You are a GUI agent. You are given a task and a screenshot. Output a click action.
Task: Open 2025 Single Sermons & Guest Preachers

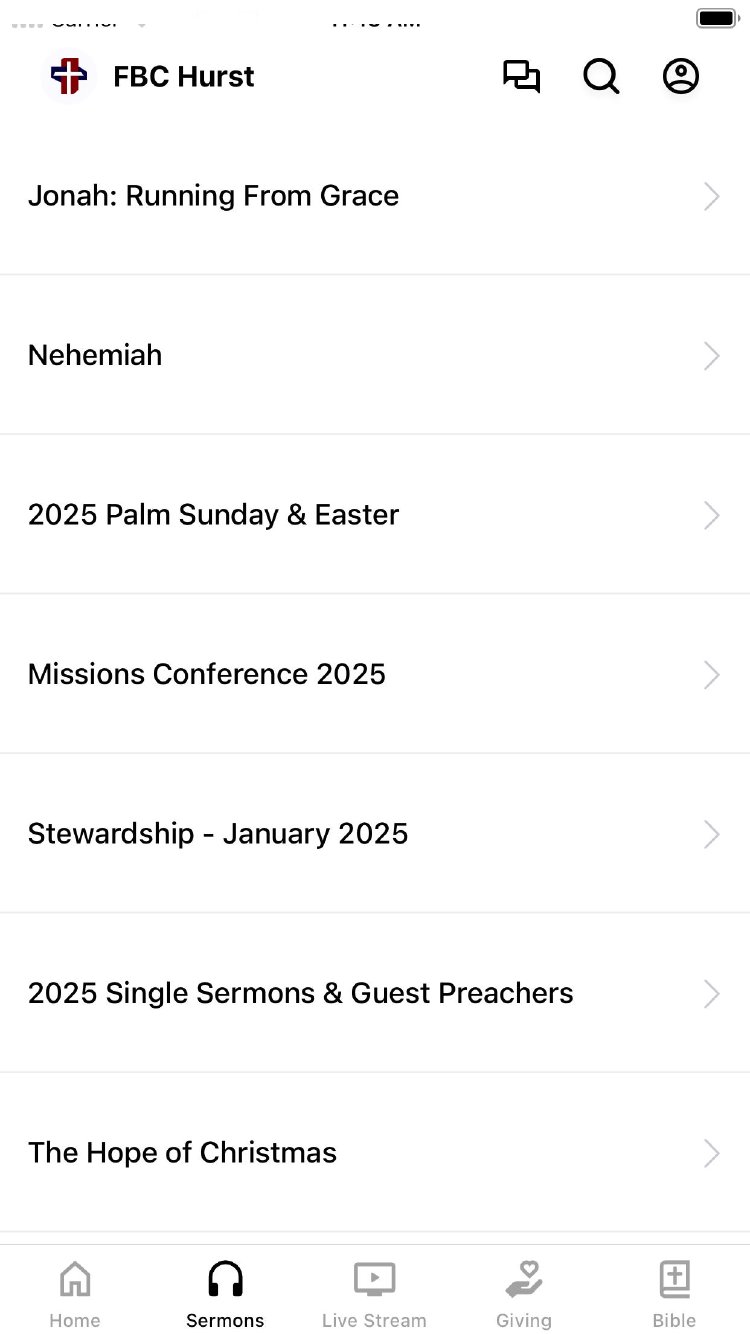(x=301, y=993)
